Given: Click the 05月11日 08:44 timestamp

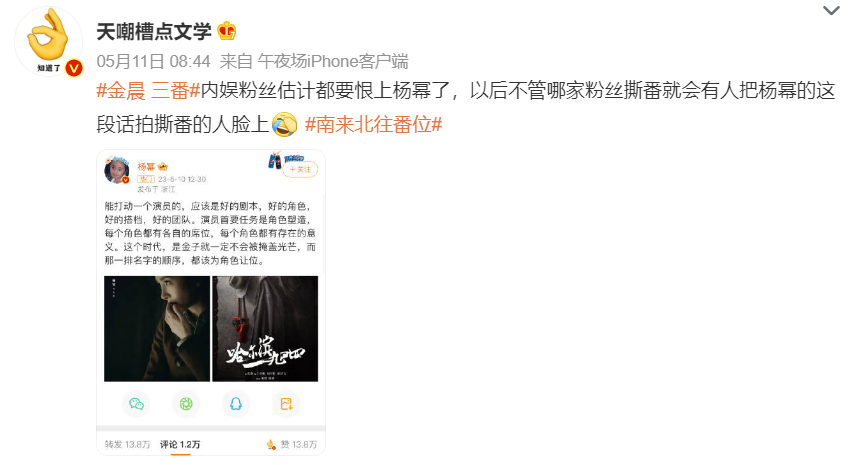Looking at the screenshot, I should [154, 61].
